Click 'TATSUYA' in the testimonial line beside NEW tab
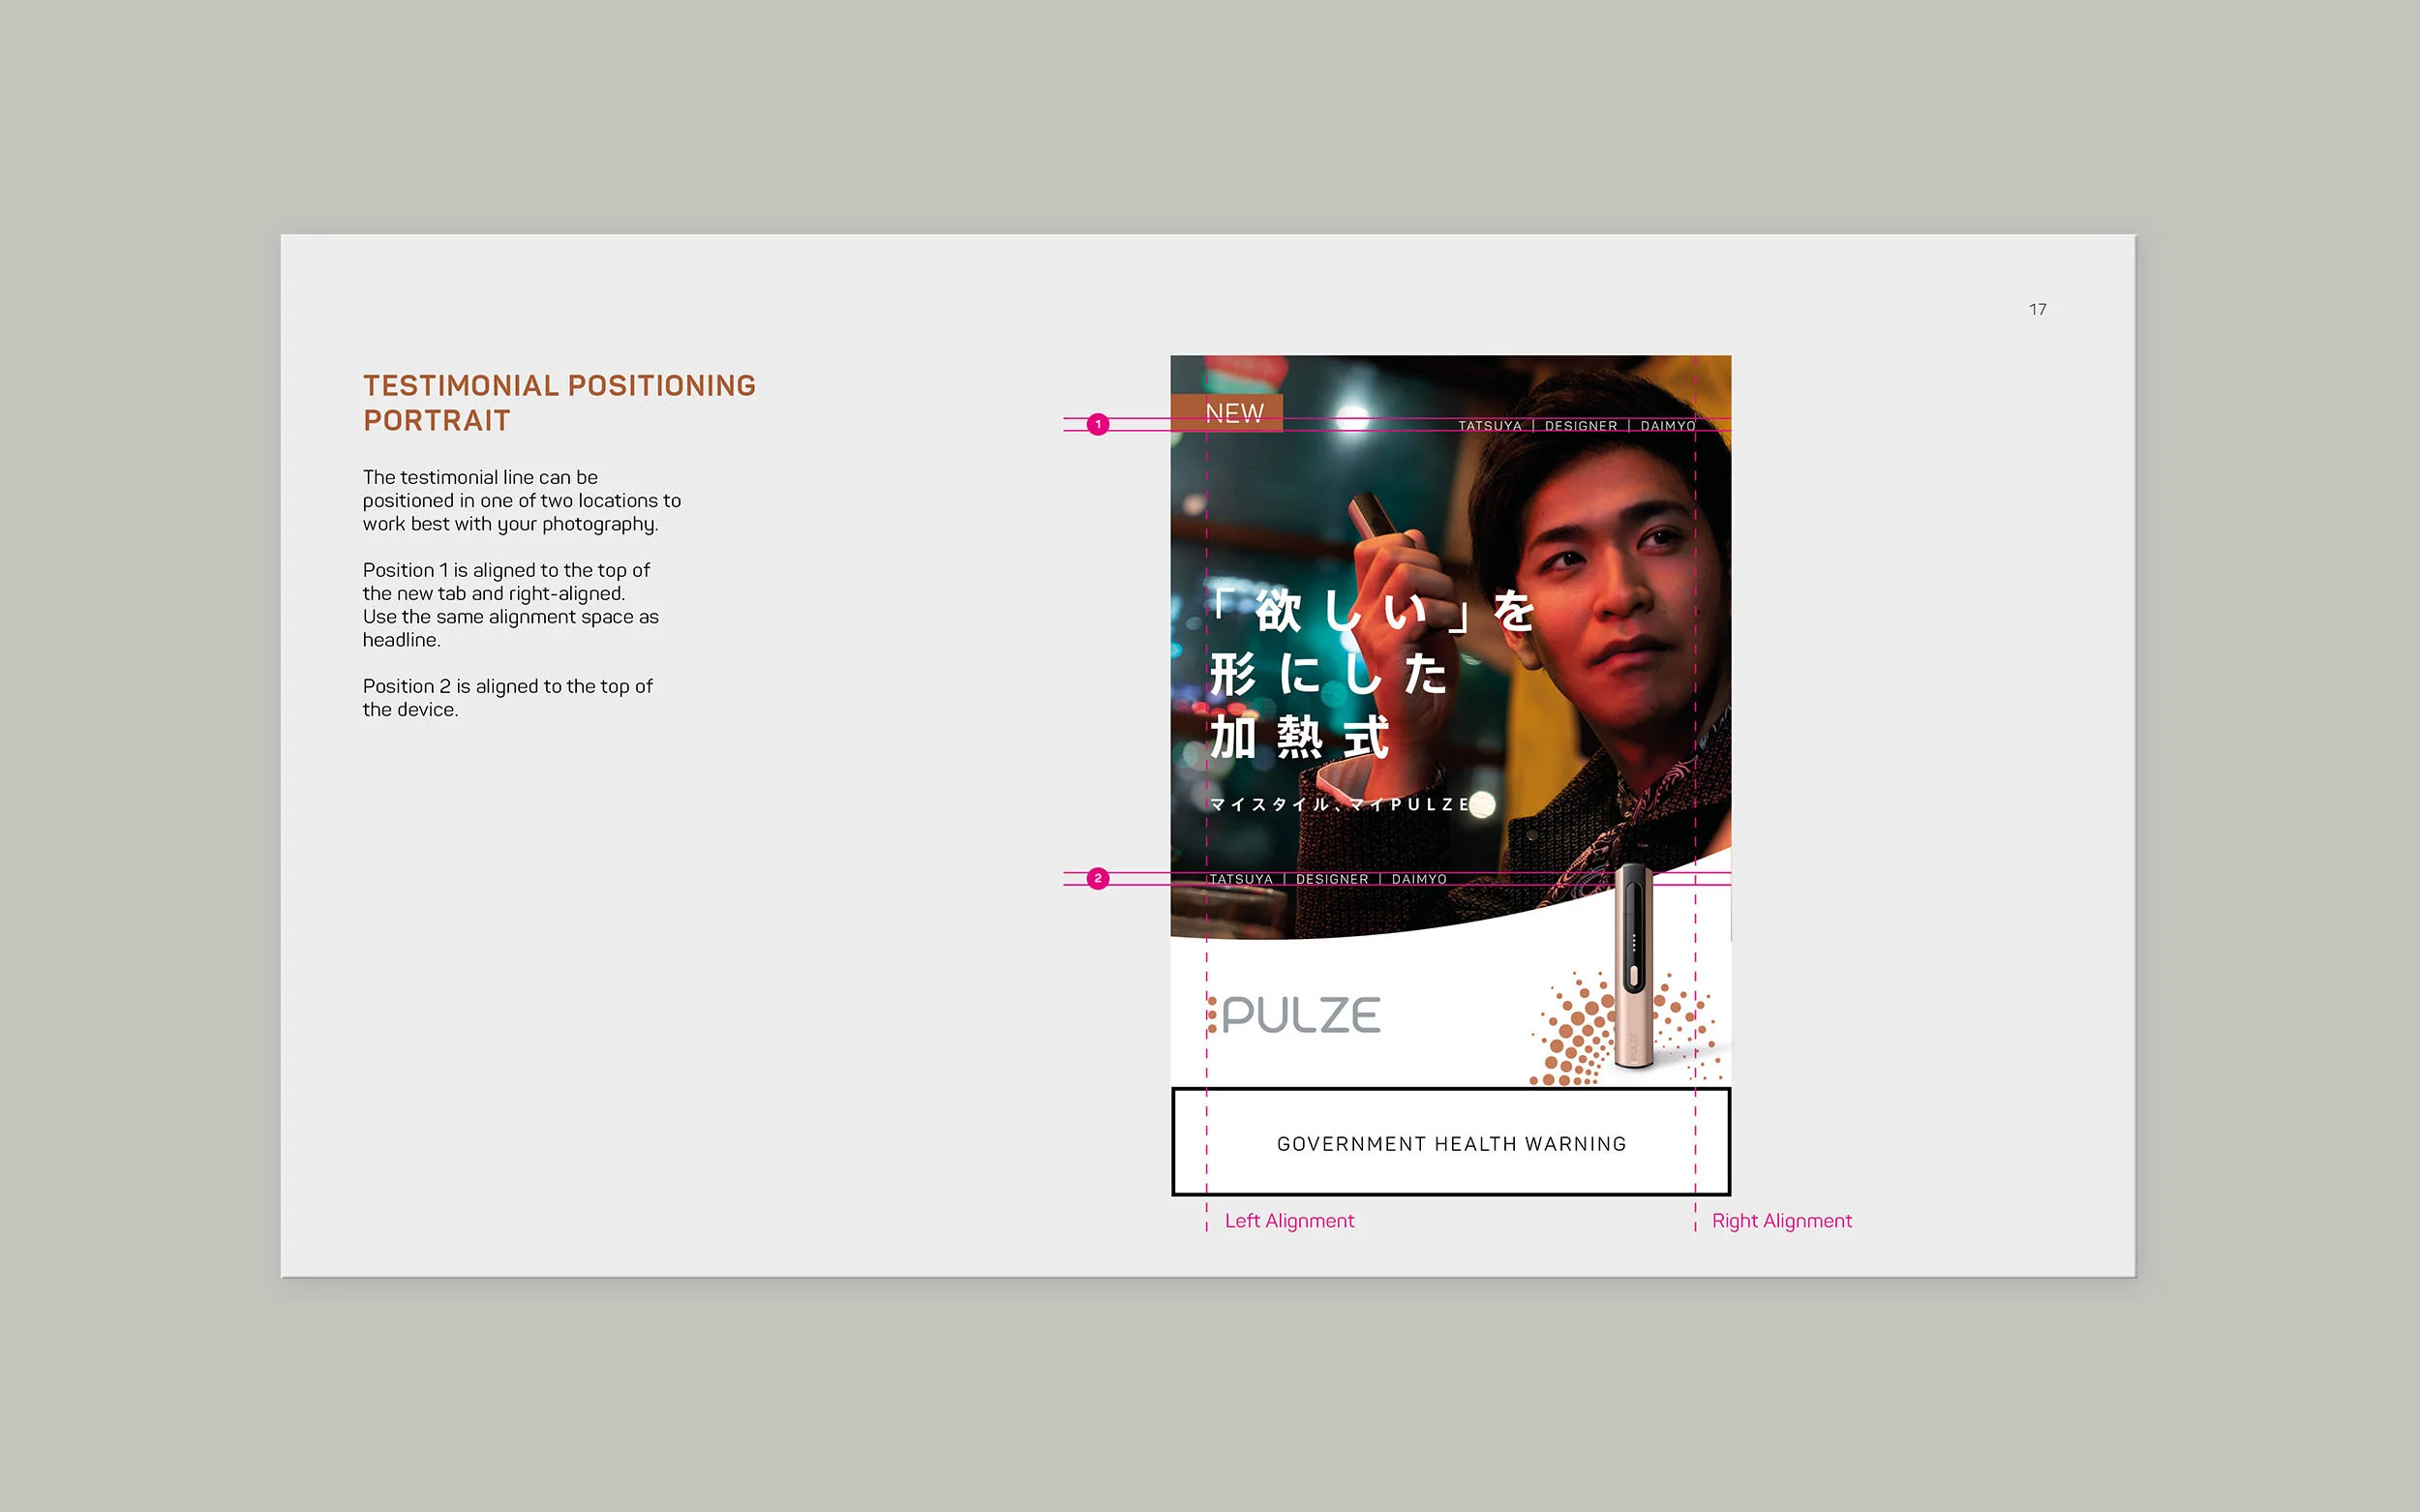The image size is (2420, 1512). click(x=1490, y=426)
